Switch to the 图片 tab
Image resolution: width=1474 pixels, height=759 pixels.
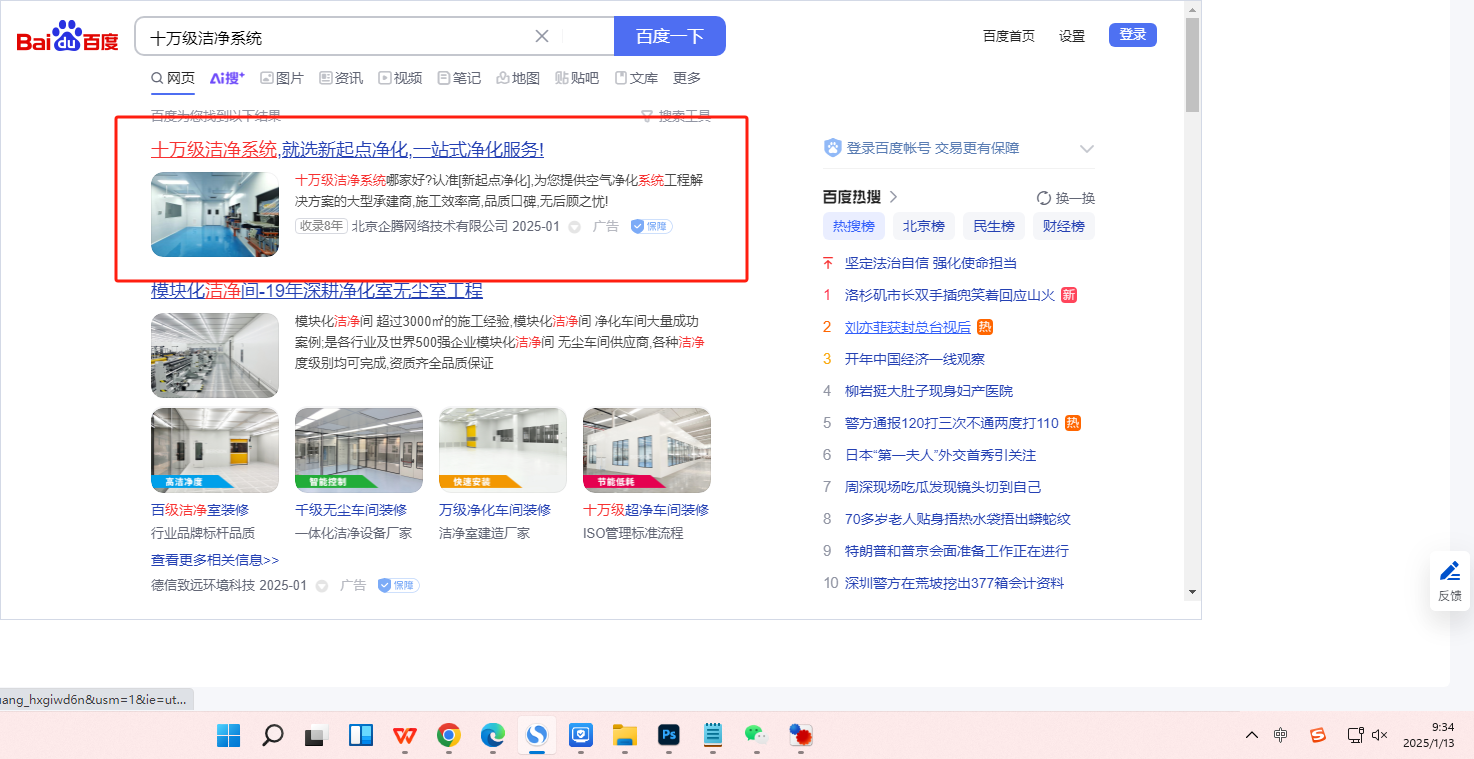[x=282, y=78]
